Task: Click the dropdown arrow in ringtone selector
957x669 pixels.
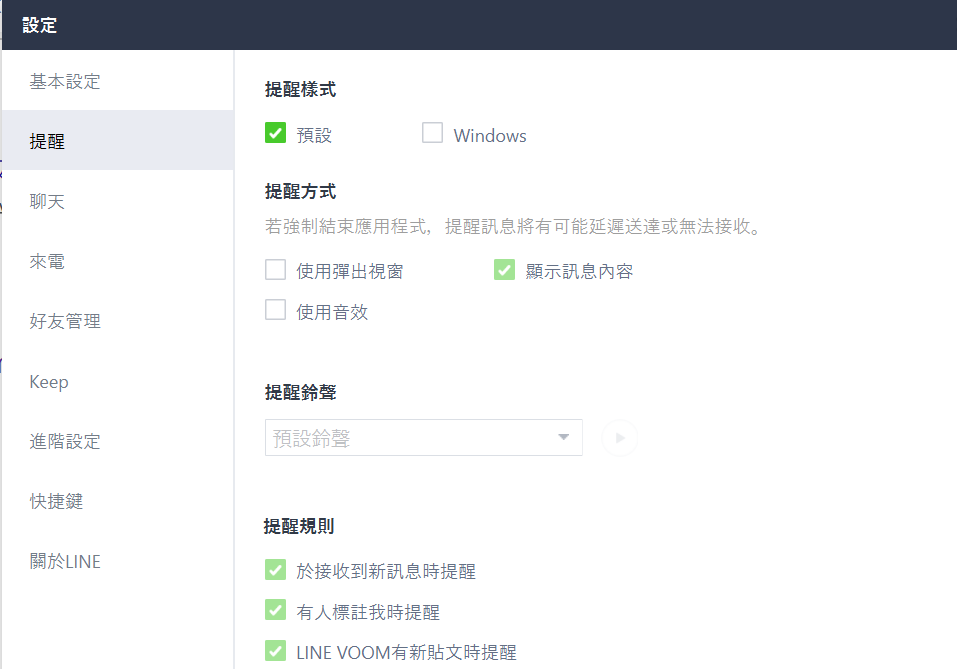Action: click(563, 437)
